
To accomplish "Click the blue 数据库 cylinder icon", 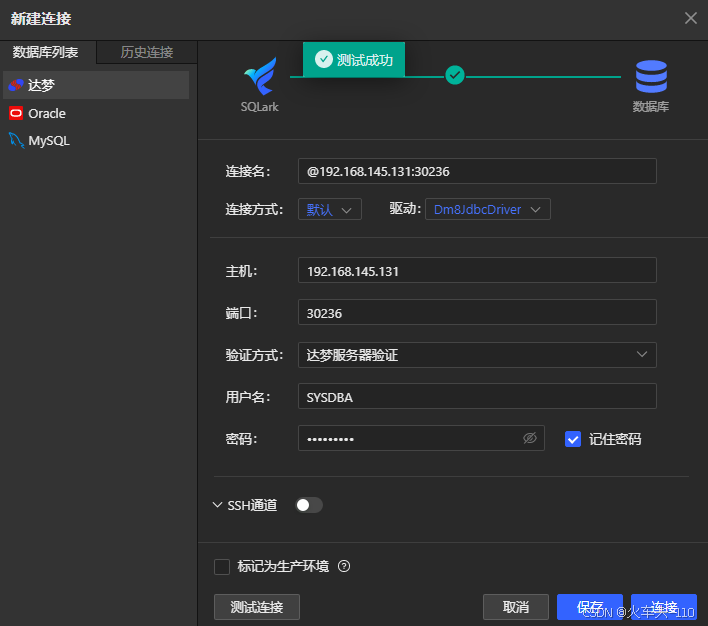I will pos(651,76).
